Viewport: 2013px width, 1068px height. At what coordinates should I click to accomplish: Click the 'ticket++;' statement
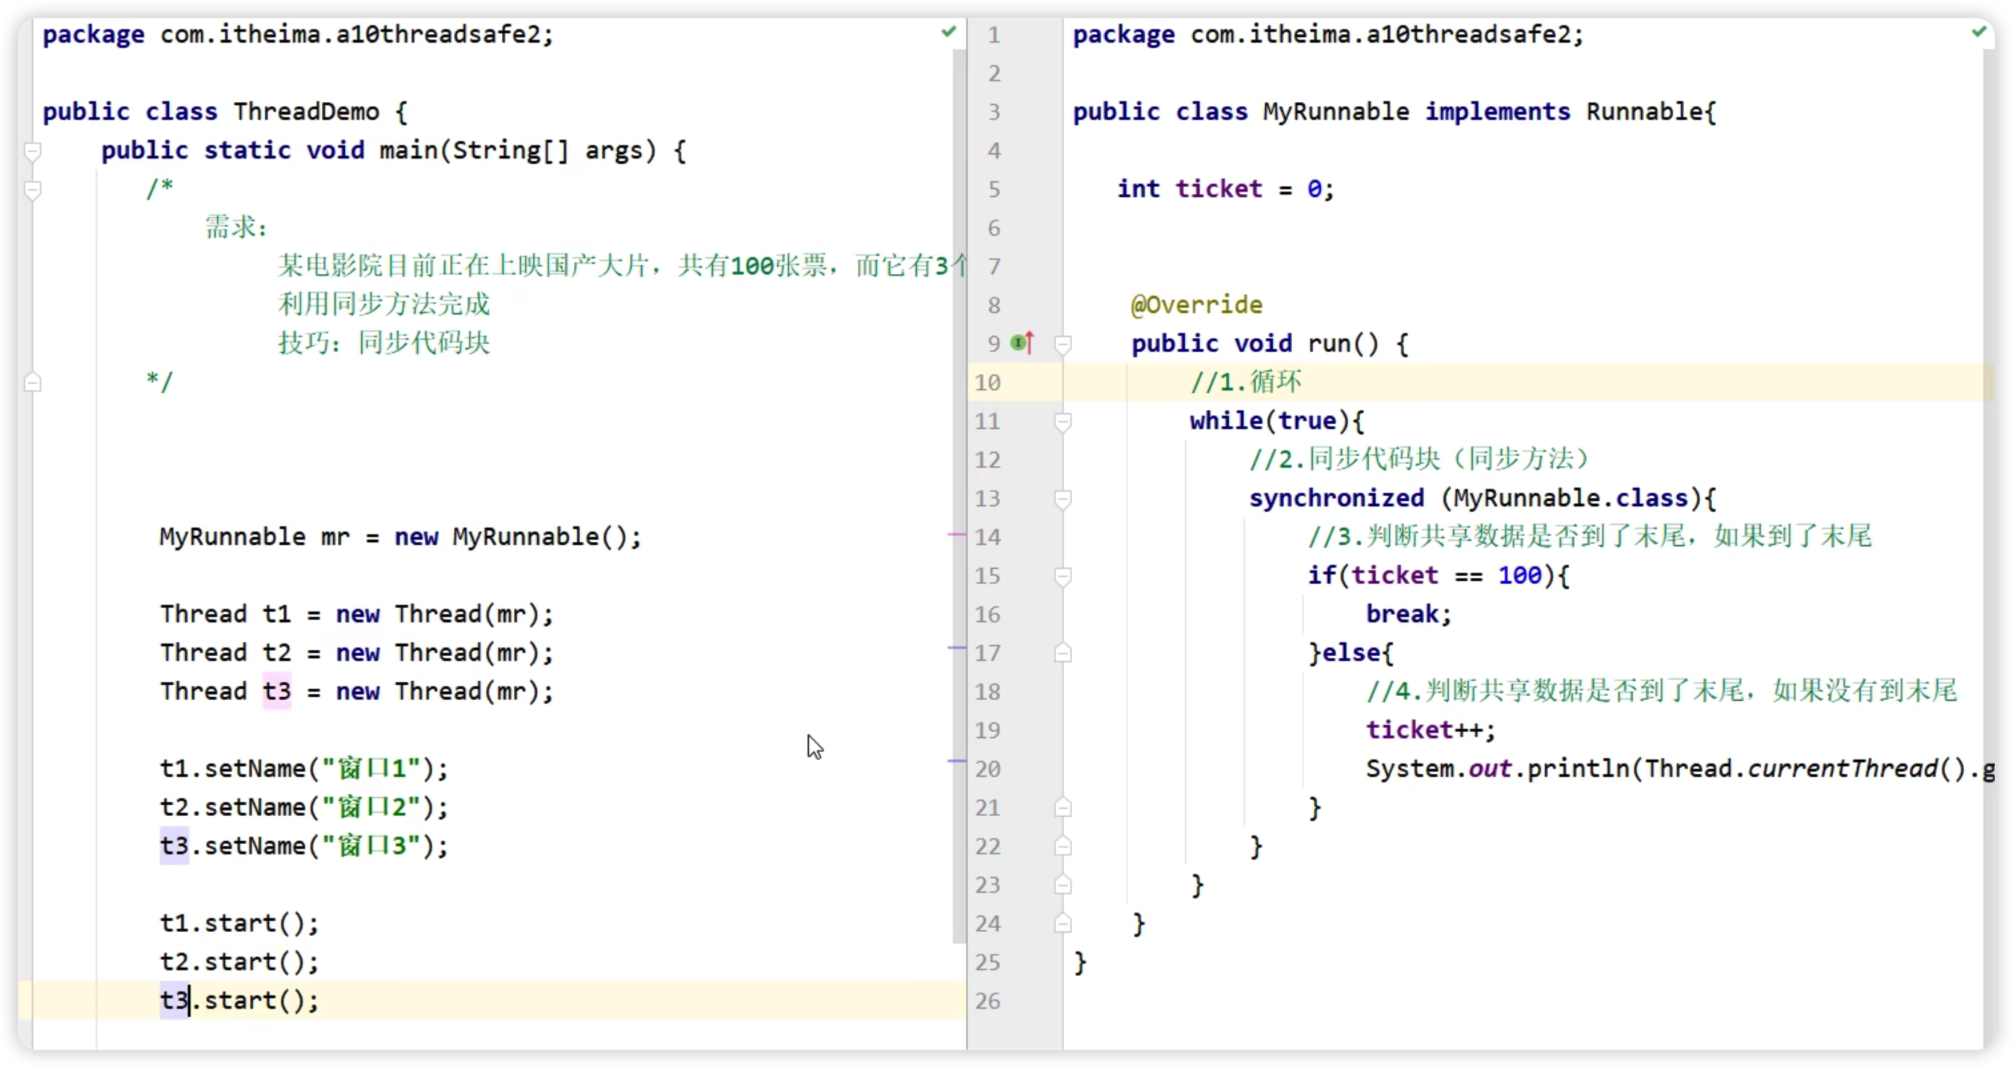(x=1430, y=730)
